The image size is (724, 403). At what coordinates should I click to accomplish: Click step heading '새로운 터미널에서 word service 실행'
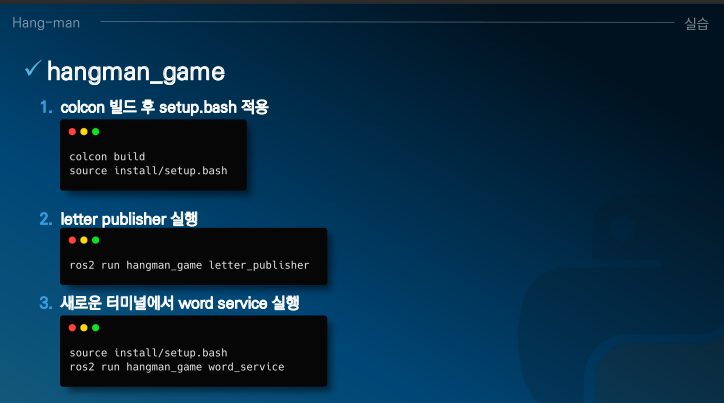coord(180,303)
